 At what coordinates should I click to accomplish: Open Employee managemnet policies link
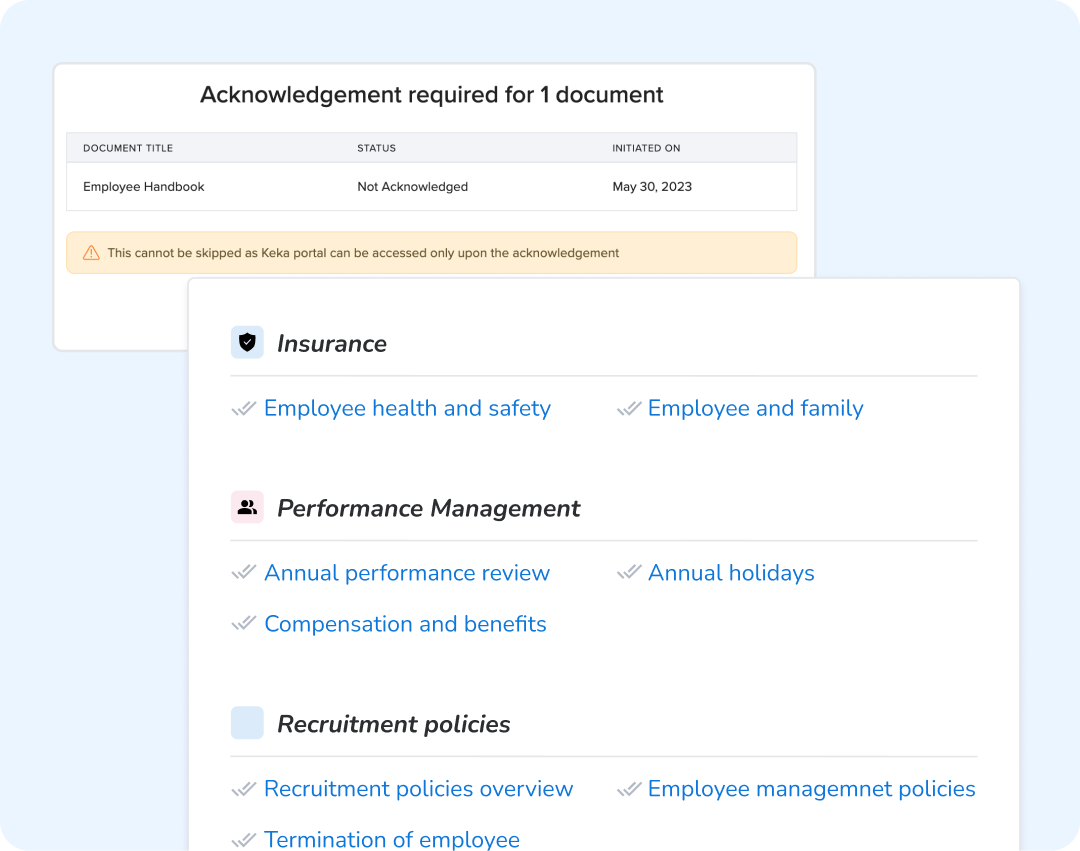811,789
